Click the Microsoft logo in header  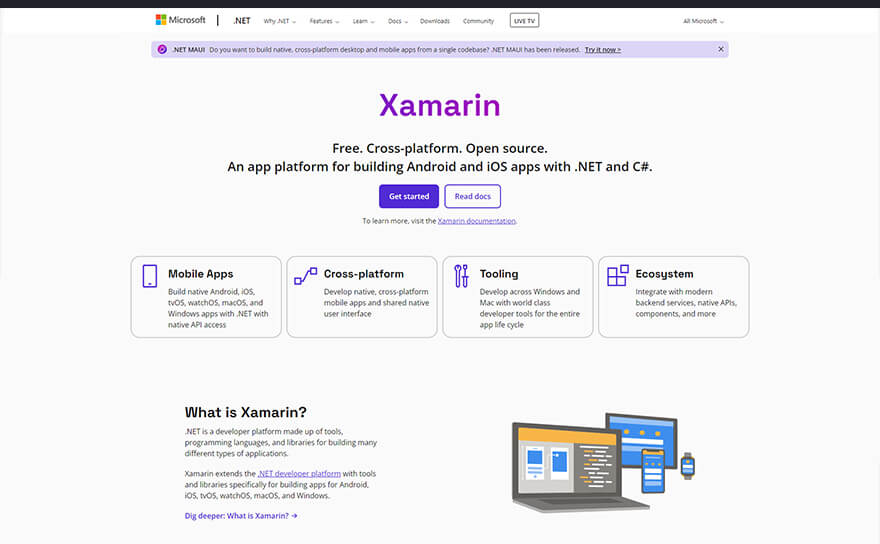[180, 20]
